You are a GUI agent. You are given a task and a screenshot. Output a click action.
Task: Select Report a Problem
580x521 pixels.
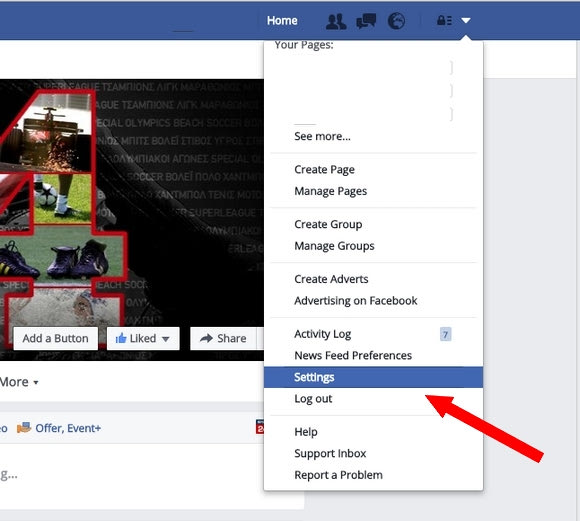coord(338,475)
